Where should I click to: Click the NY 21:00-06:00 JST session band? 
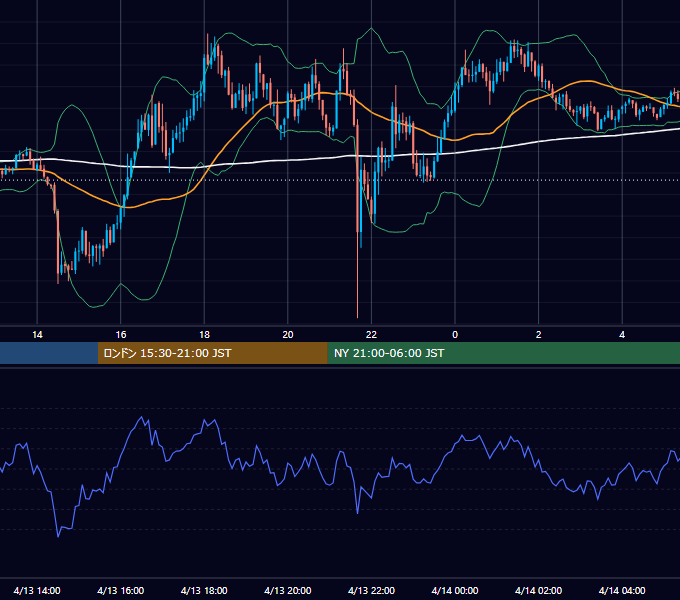click(x=503, y=353)
